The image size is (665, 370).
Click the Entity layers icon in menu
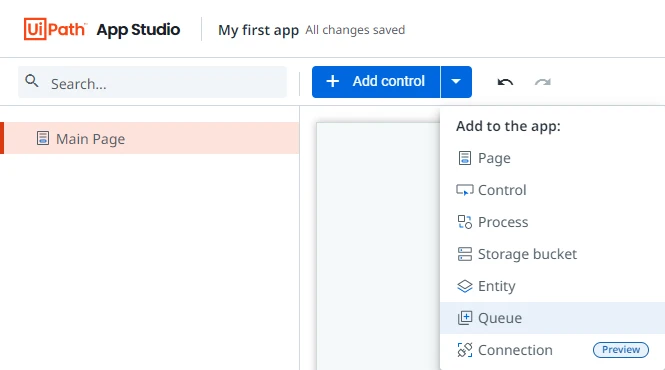(x=465, y=286)
